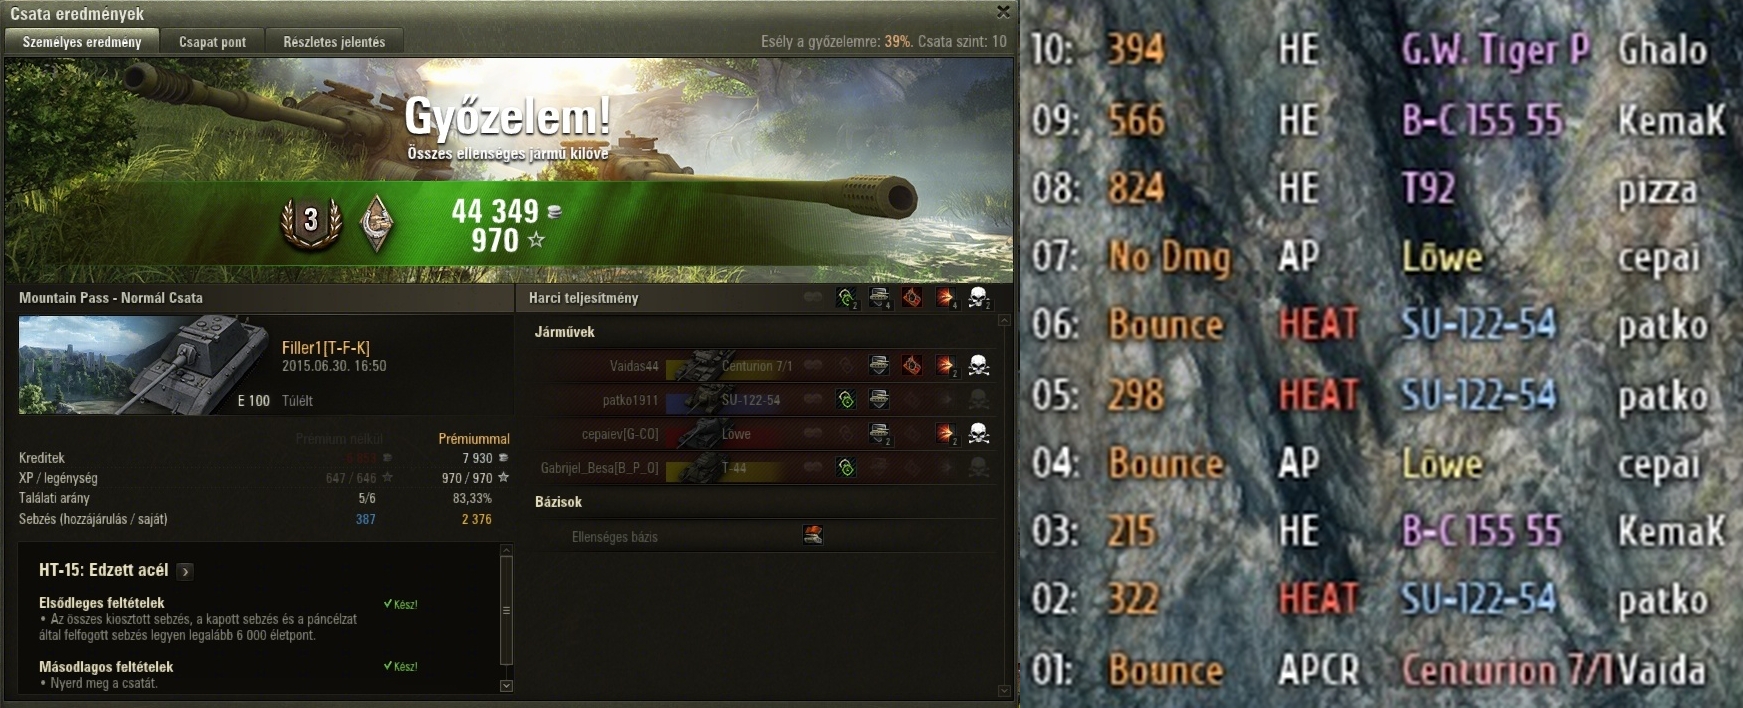Click the skull icon in the cepaiev Löwe row
1743x708 pixels.
[x=979, y=433]
